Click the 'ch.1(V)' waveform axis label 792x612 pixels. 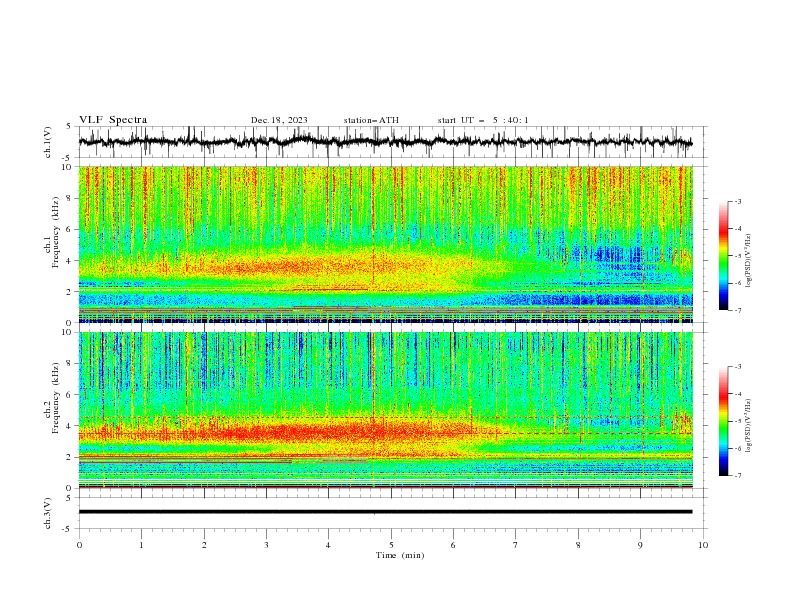48,142
